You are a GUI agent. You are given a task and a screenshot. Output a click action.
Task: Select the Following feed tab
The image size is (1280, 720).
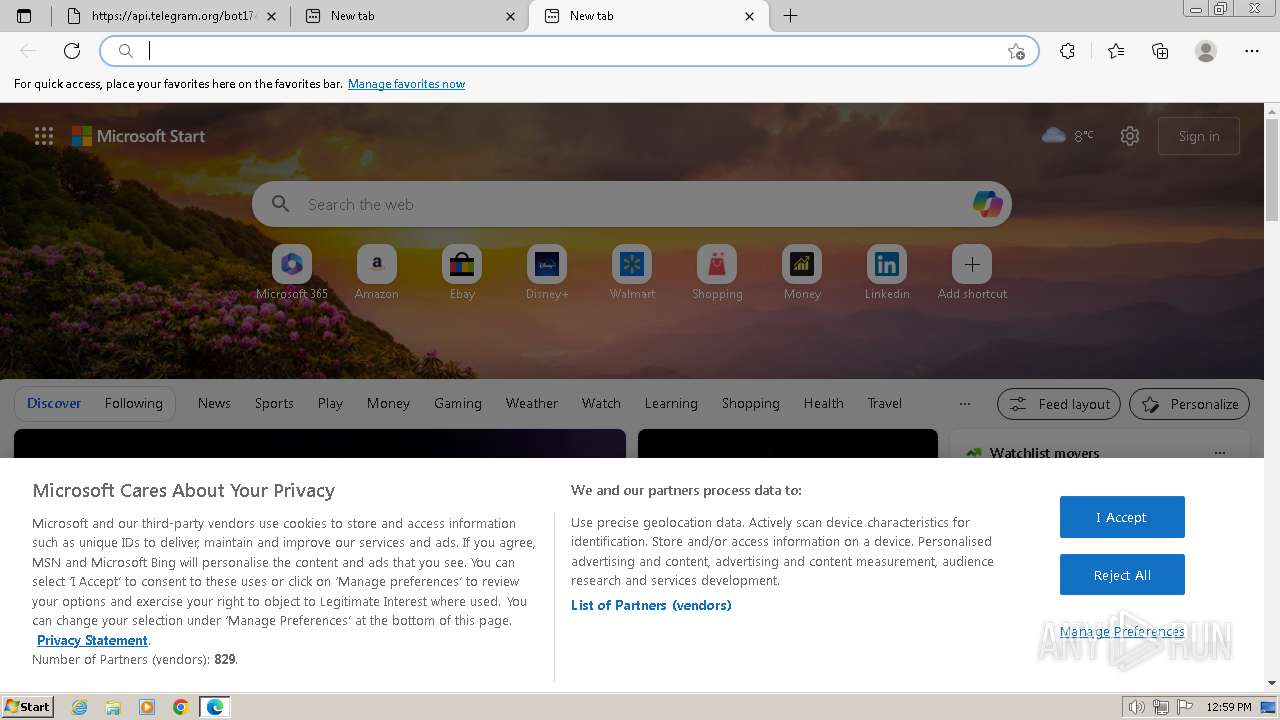133,403
